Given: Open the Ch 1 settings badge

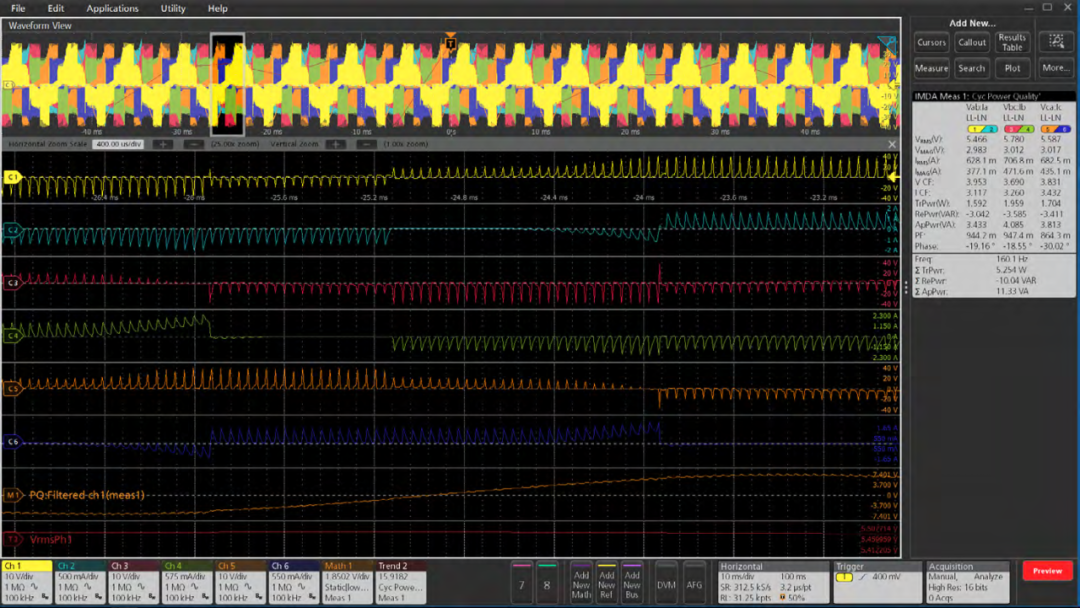Looking at the screenshot, I should tap(26, 581).
